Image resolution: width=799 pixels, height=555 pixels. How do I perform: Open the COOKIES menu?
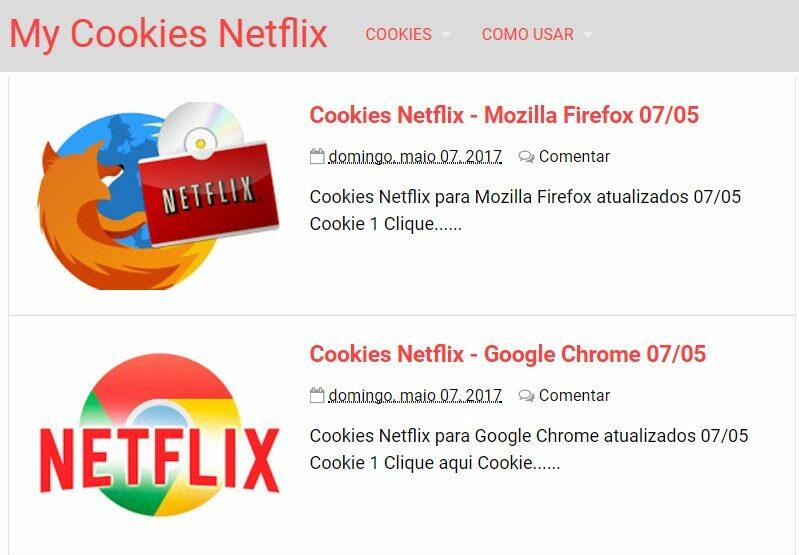[x=398, y=34]
